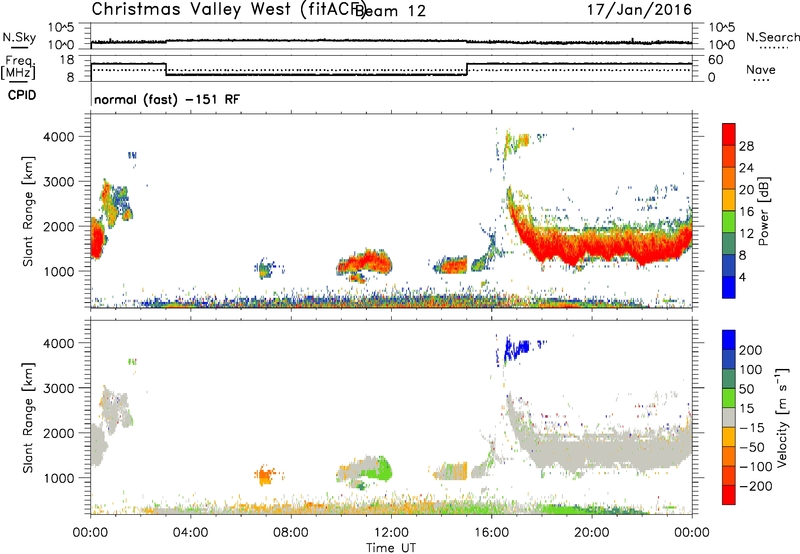Click the '20:00' time axis tick label

tap(591, 533)
